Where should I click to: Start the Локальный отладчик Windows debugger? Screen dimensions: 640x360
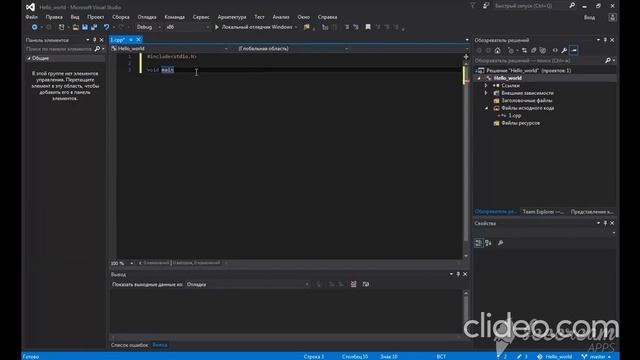pyautogui.click(x=253, y=27)
